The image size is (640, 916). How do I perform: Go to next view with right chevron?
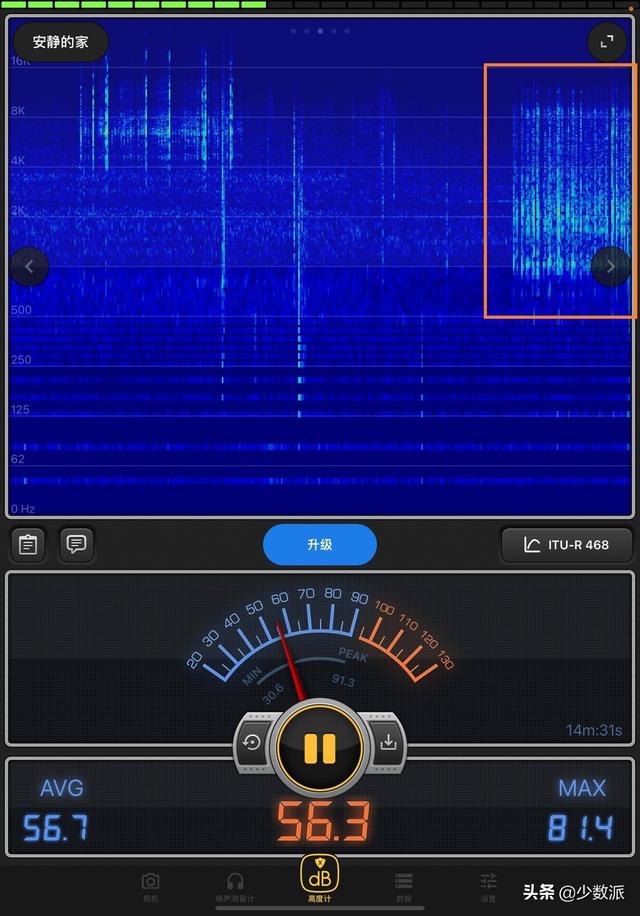[610, 266]
